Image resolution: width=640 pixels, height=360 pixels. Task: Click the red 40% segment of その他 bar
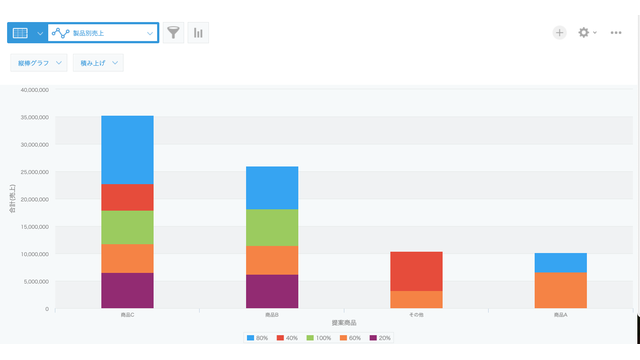[x=416, y=271]
